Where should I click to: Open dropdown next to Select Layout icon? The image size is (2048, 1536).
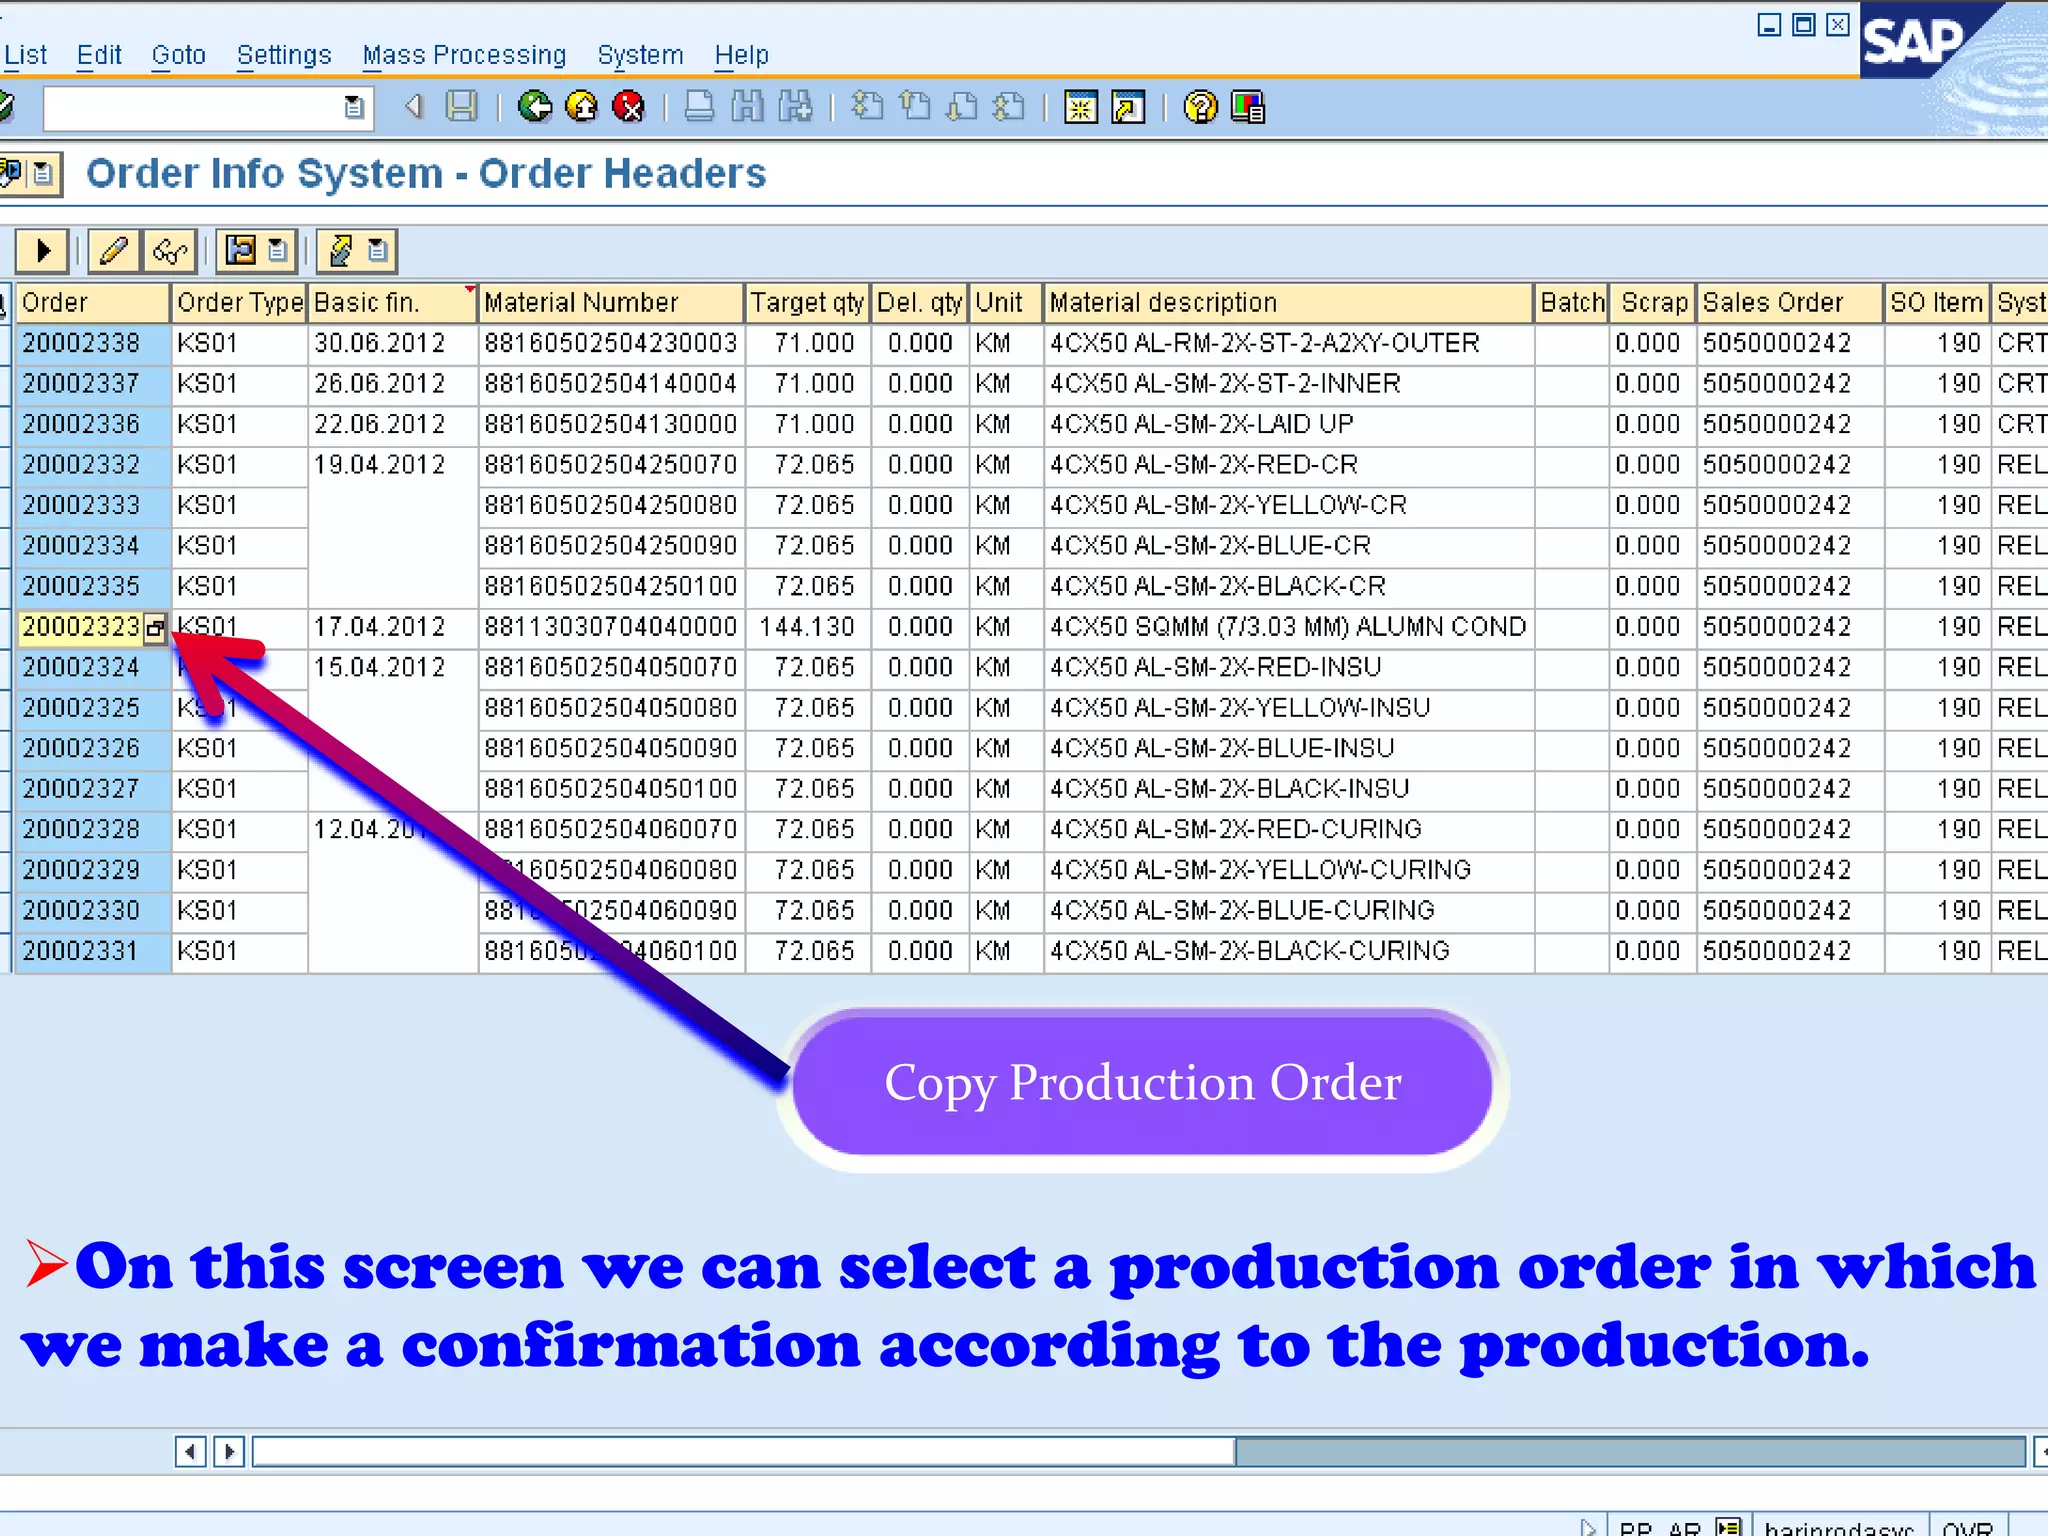pos(279,250)
